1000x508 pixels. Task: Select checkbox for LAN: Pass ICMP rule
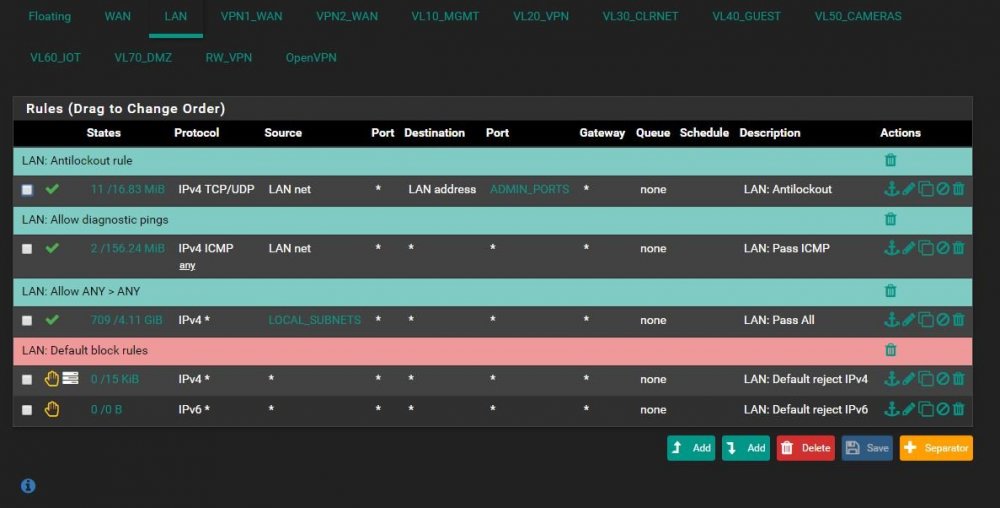[x=27, y=249]
